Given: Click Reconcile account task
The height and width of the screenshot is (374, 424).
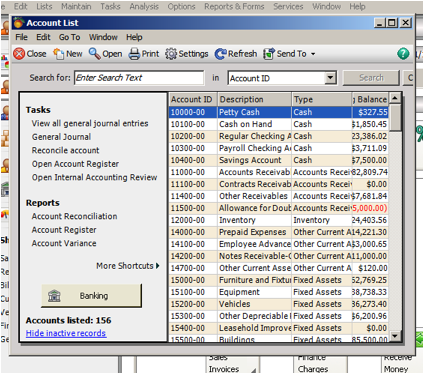Looking at the screenshot, I should (65, 150).
